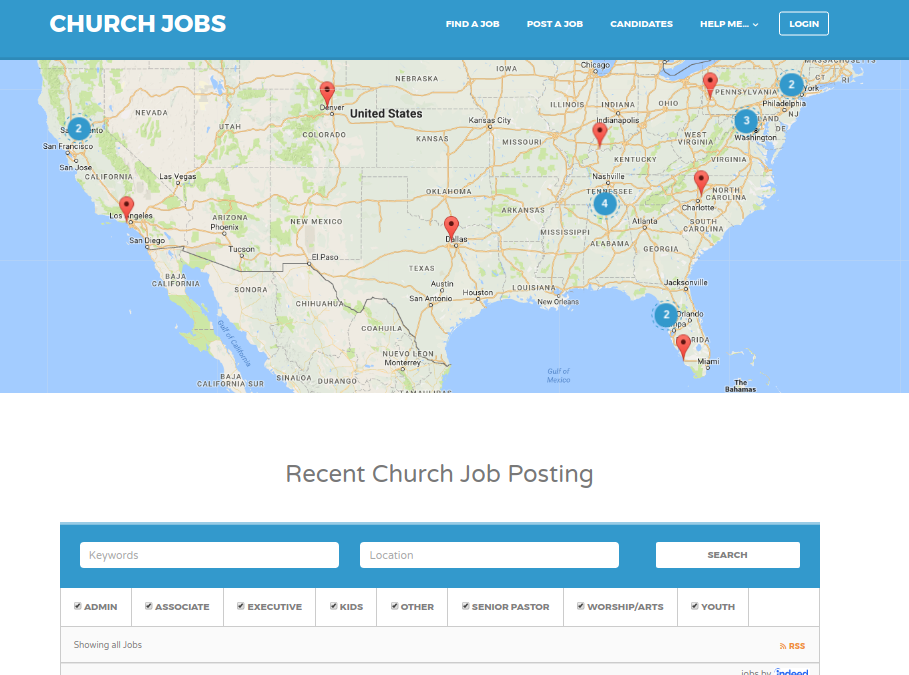Viewport: 909px width, 675px height.
Task: Open the cluster of 2 near San Francisco
Action: (x=79, y=129)
